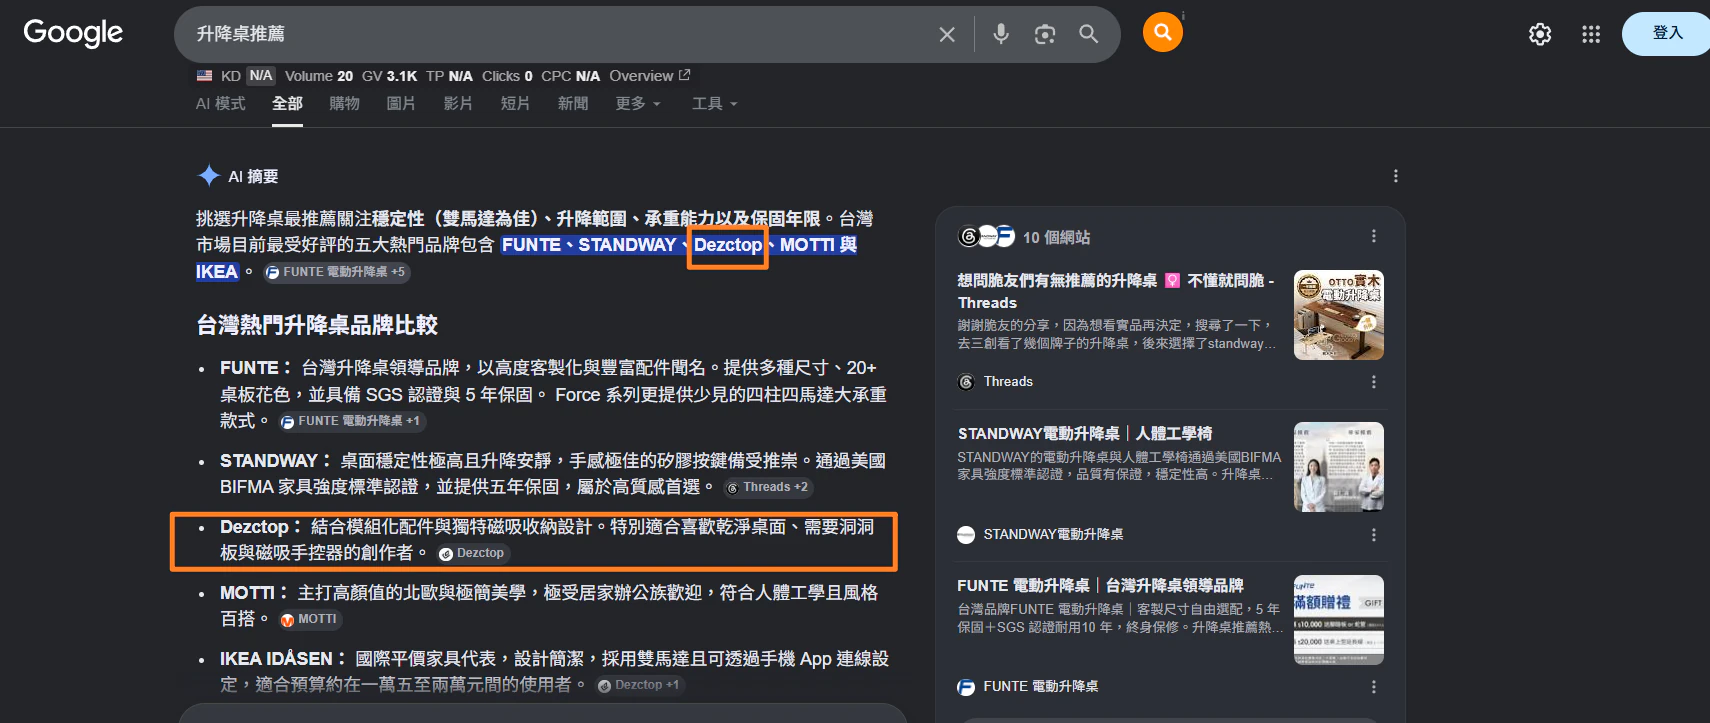1710x723 pixels.
Task: Click the stacked site icons beside '10 個網站'
Action: [987, 236]
